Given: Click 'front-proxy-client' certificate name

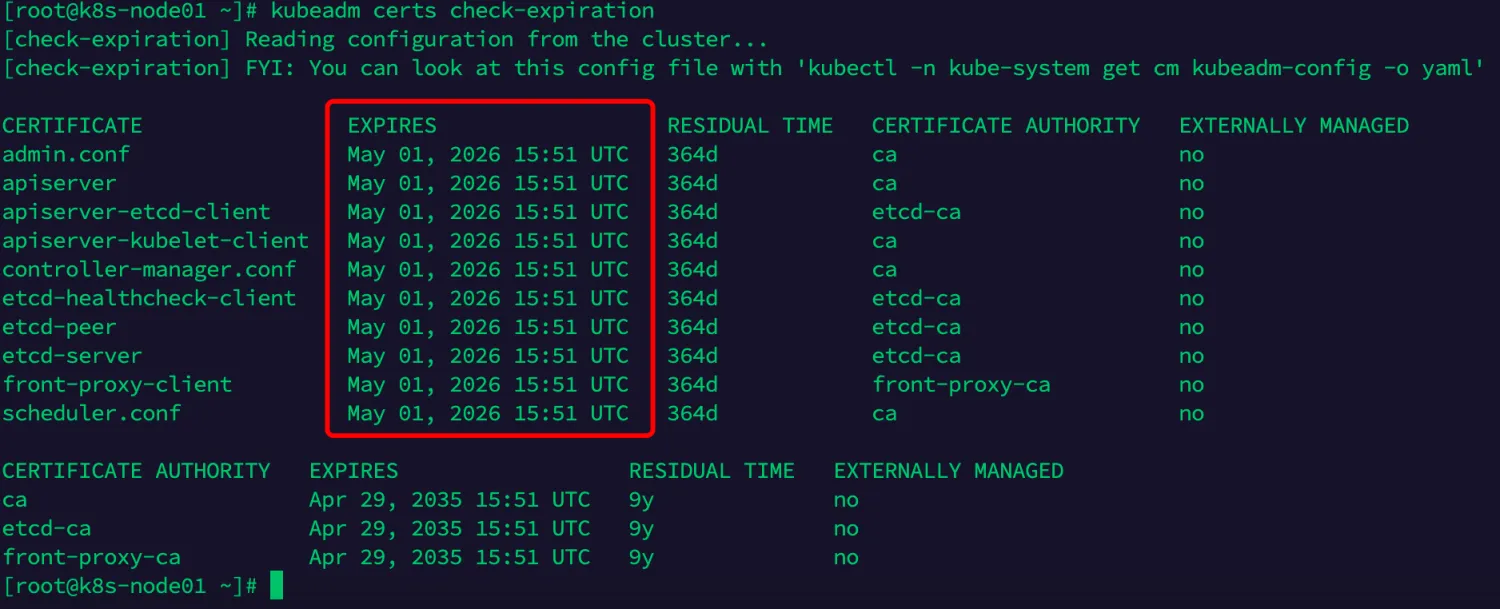Looking at the screenshot, I should click(117, 385).
